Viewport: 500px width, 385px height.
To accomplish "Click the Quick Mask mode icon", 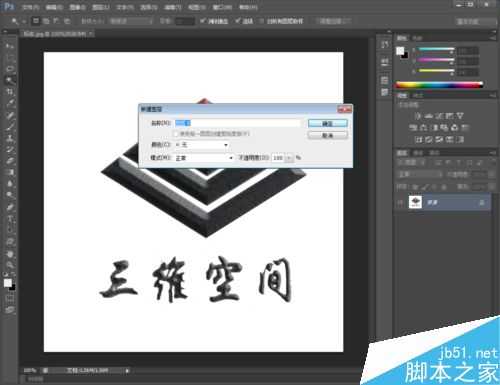I will (x=10, y=298).
